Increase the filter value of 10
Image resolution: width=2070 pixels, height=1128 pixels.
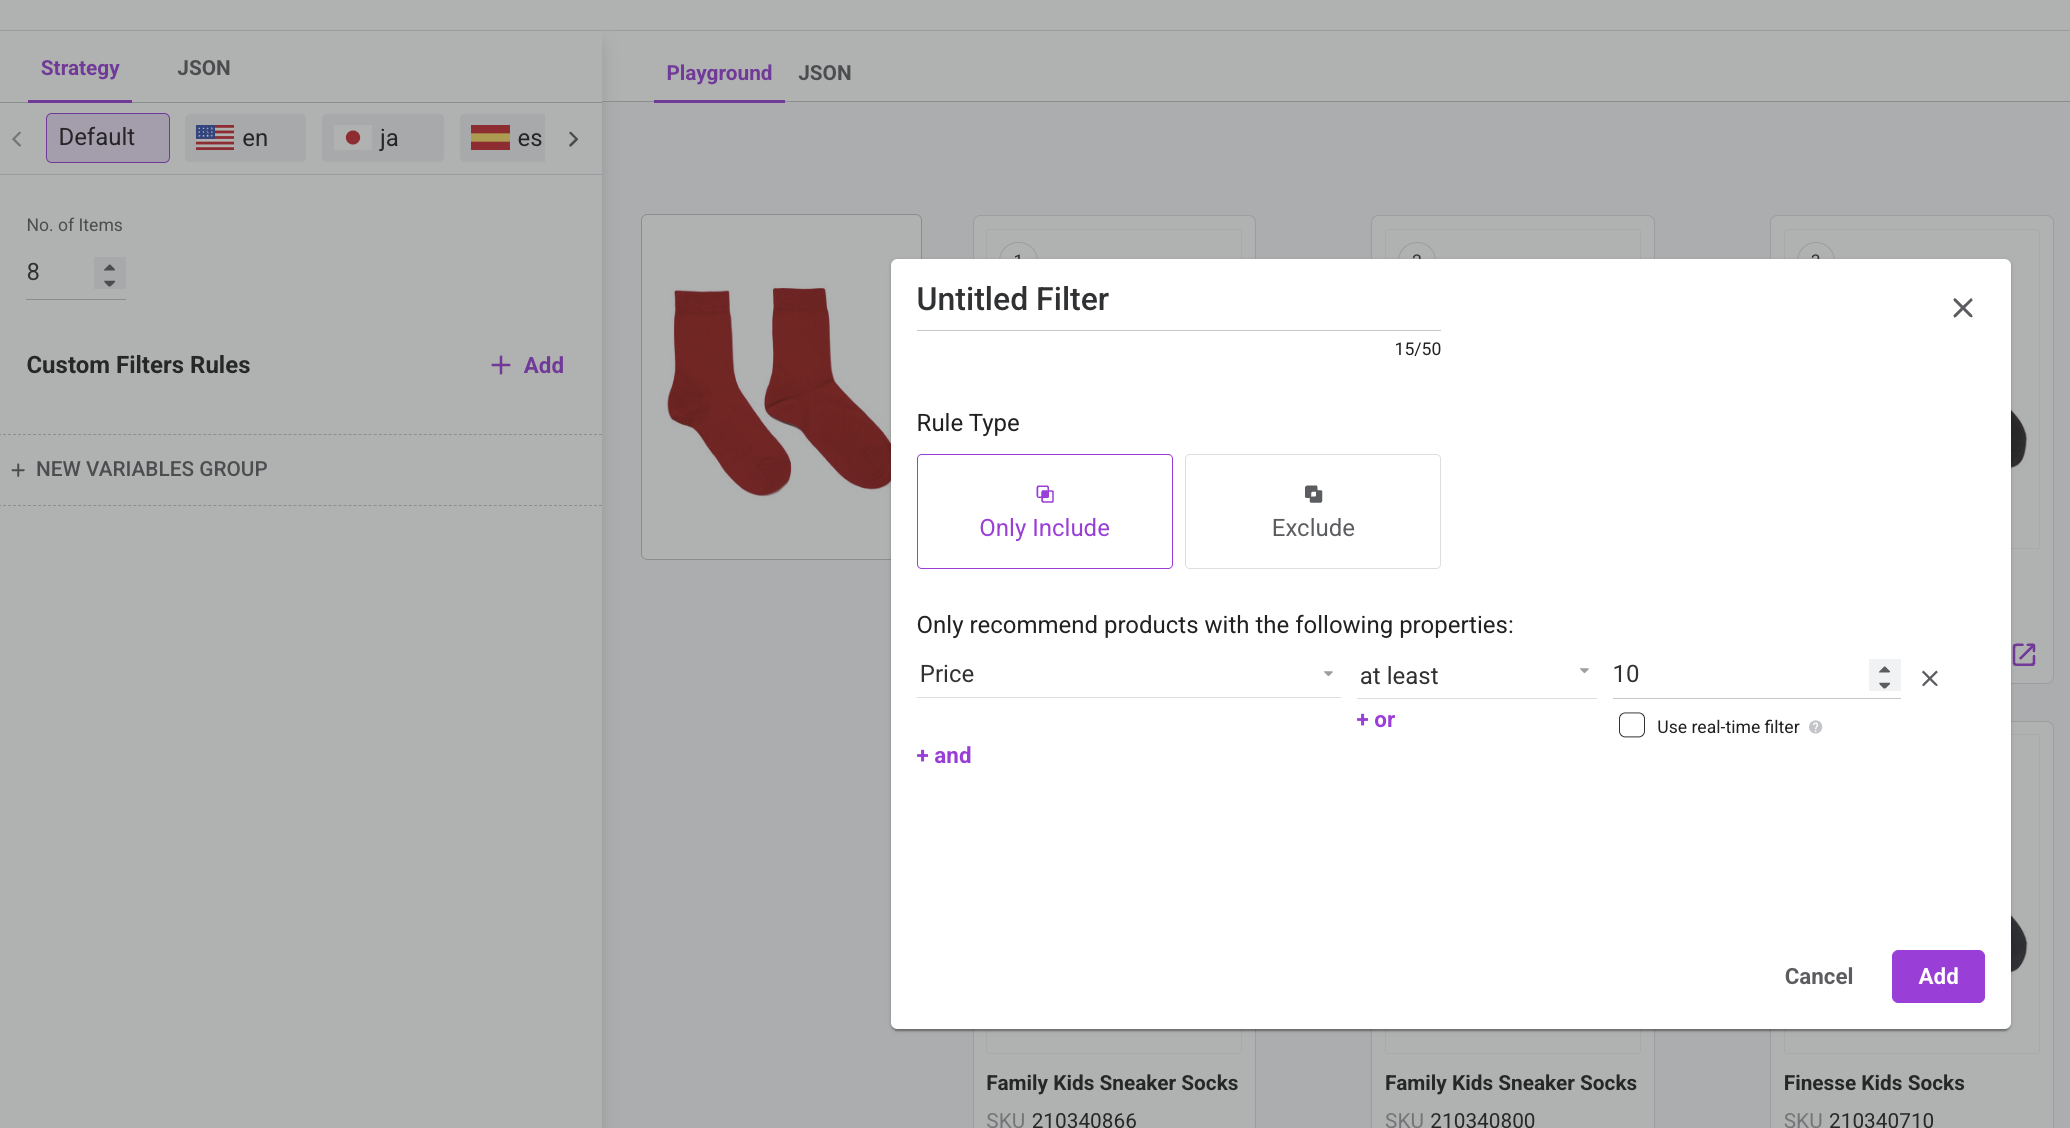[1884, 668]
